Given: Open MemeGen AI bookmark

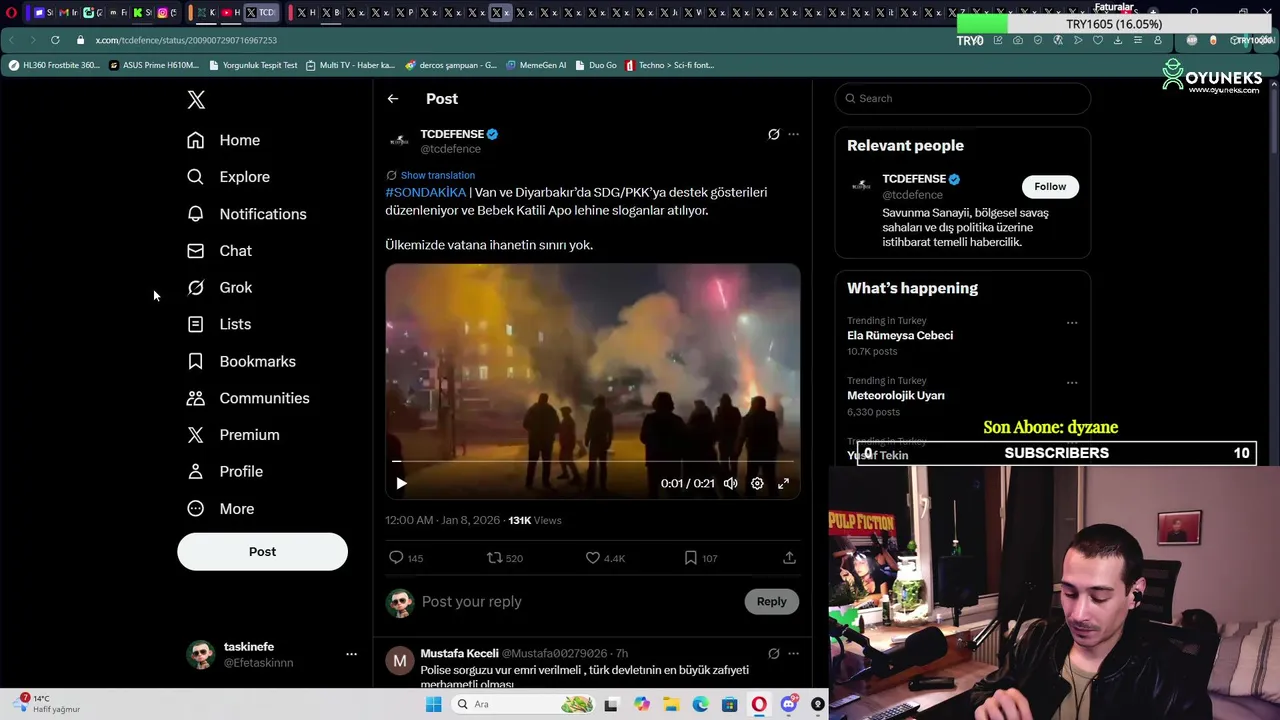Looking at the screenshot, I should (535, 65).
